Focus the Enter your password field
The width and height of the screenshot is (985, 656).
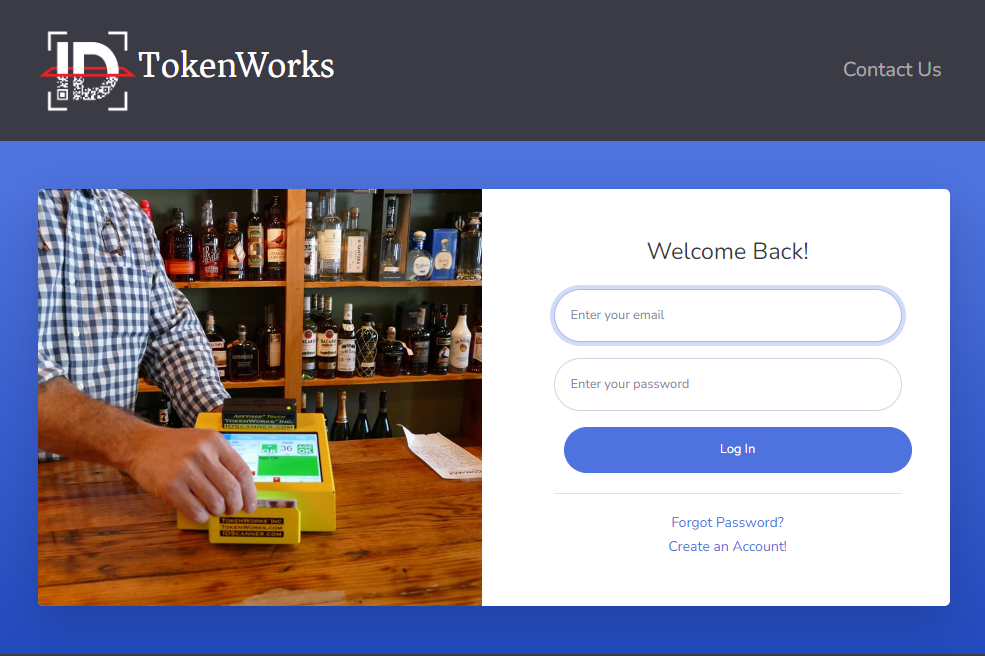[x=727, y=384]
